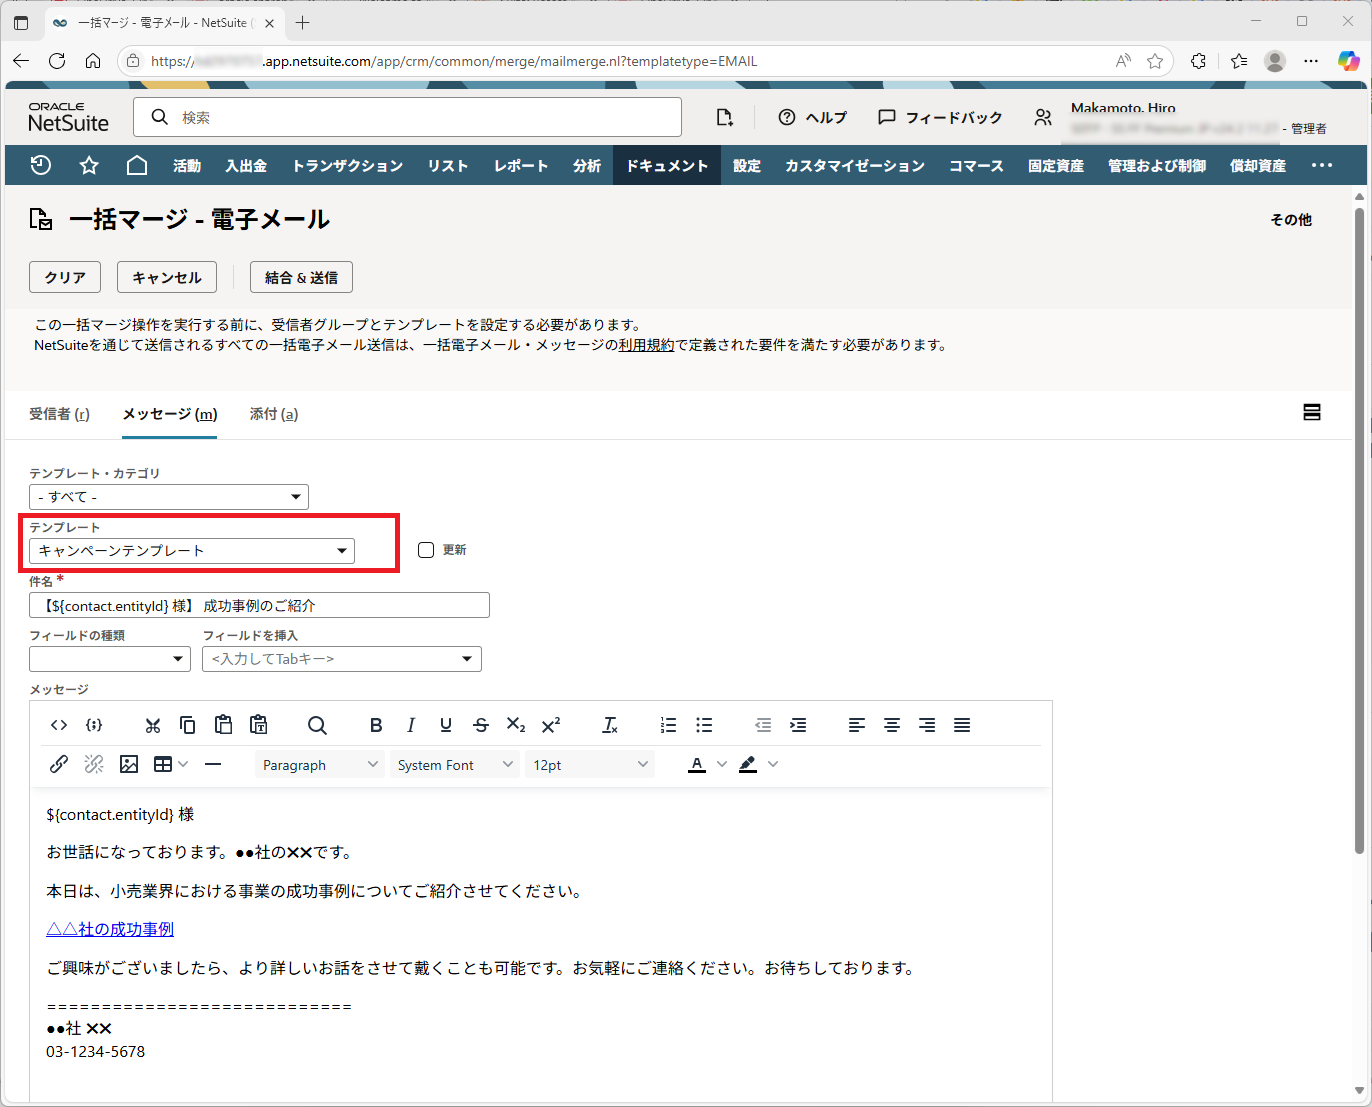
Task: Insert a bulleted list
Action: [x=704, y=725]
